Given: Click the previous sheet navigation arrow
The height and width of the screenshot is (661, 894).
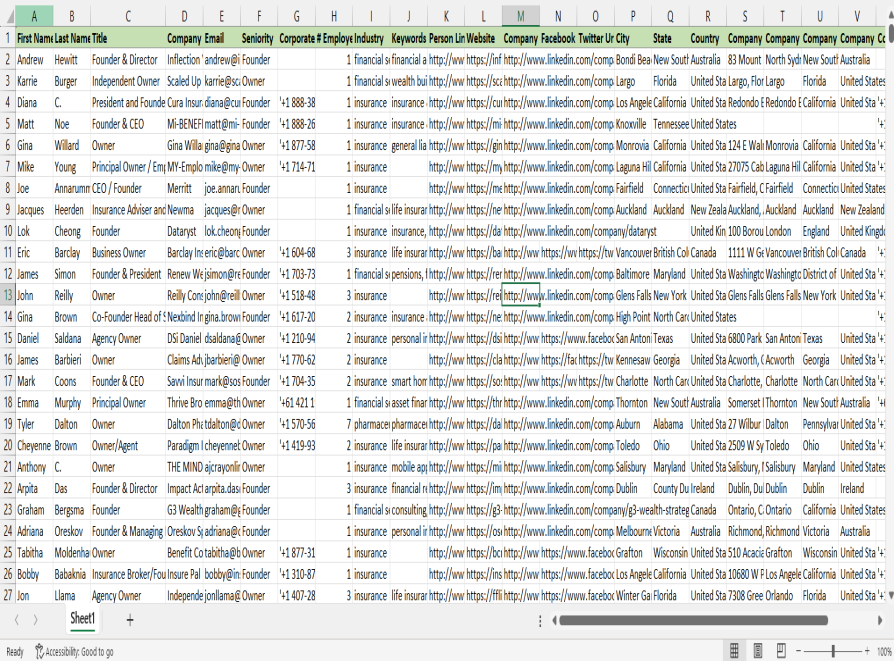Looking at the screenshot, I should tap(17, 620).
